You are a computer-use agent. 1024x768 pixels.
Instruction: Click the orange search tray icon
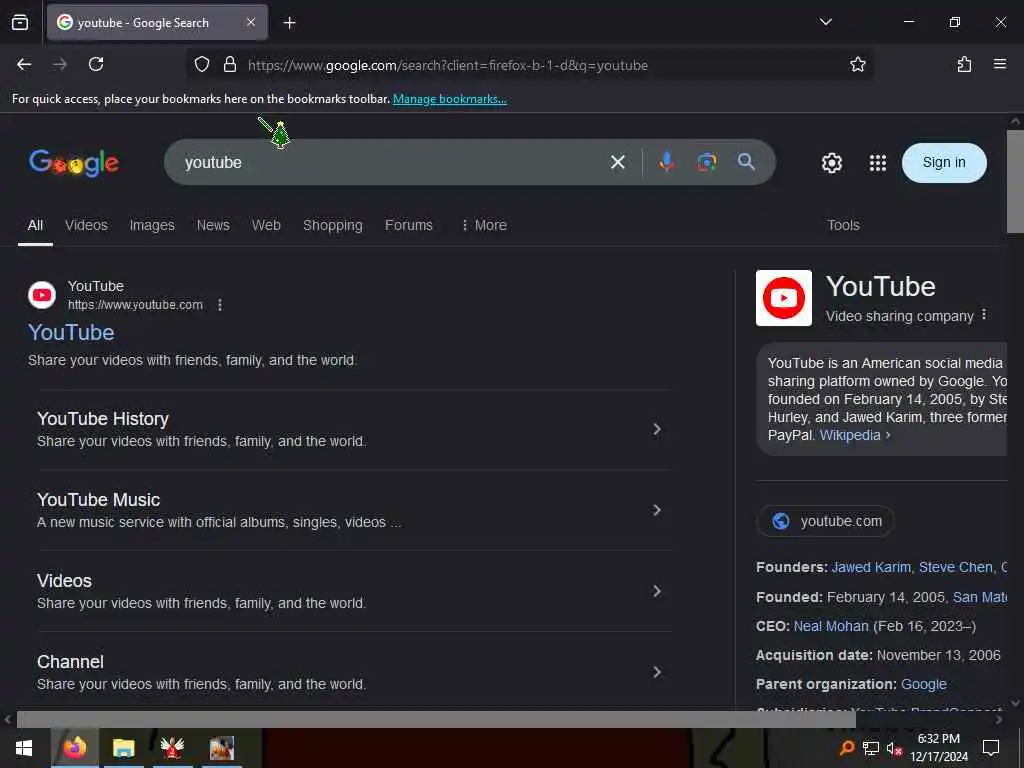(846, 748)
